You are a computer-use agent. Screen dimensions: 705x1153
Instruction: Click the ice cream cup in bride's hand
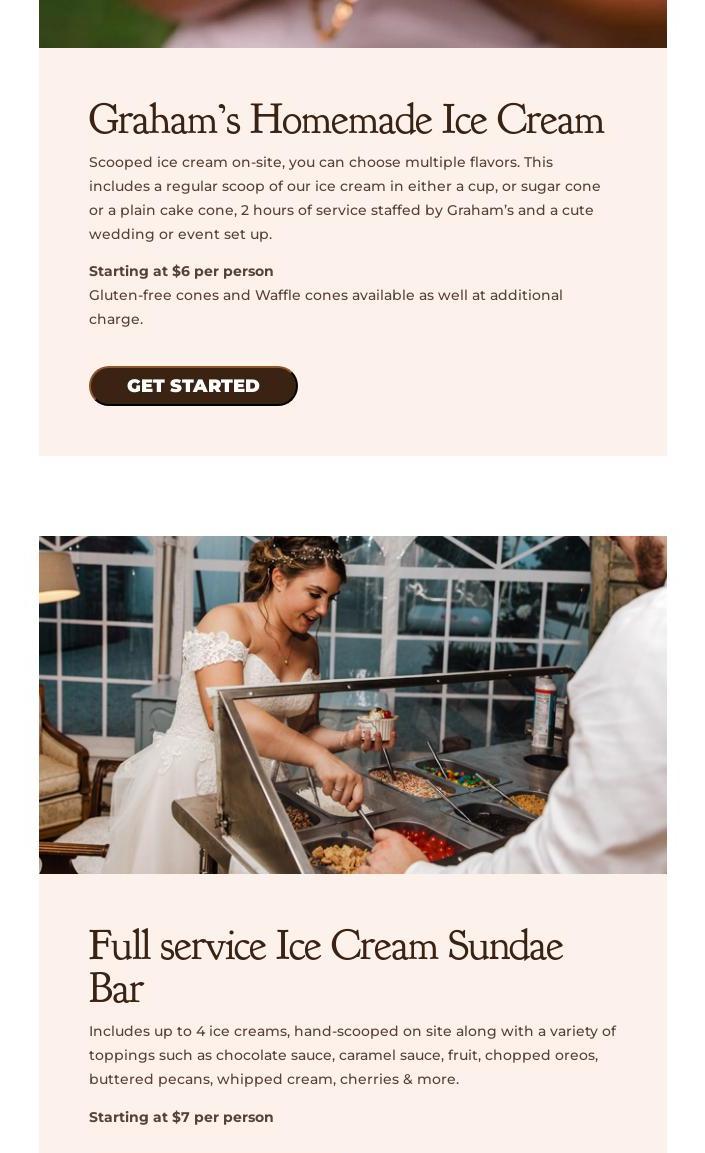[x=377, y=725]
